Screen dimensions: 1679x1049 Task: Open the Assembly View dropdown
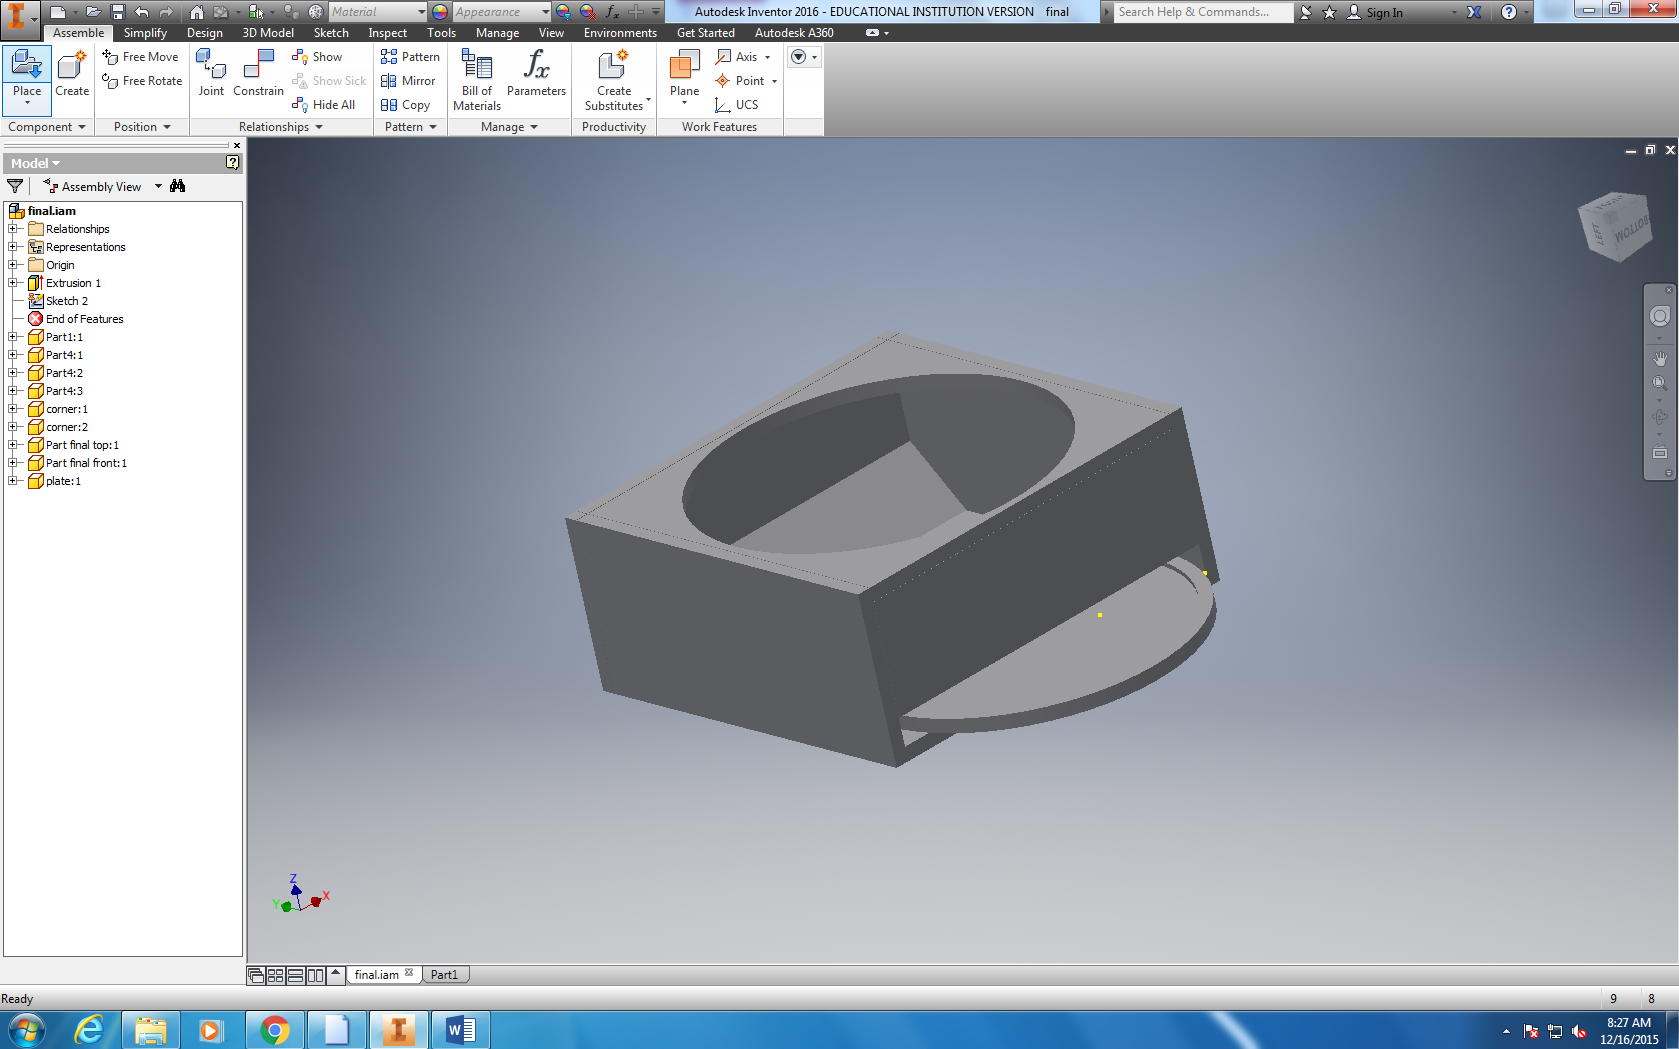(x=158, y=187)
